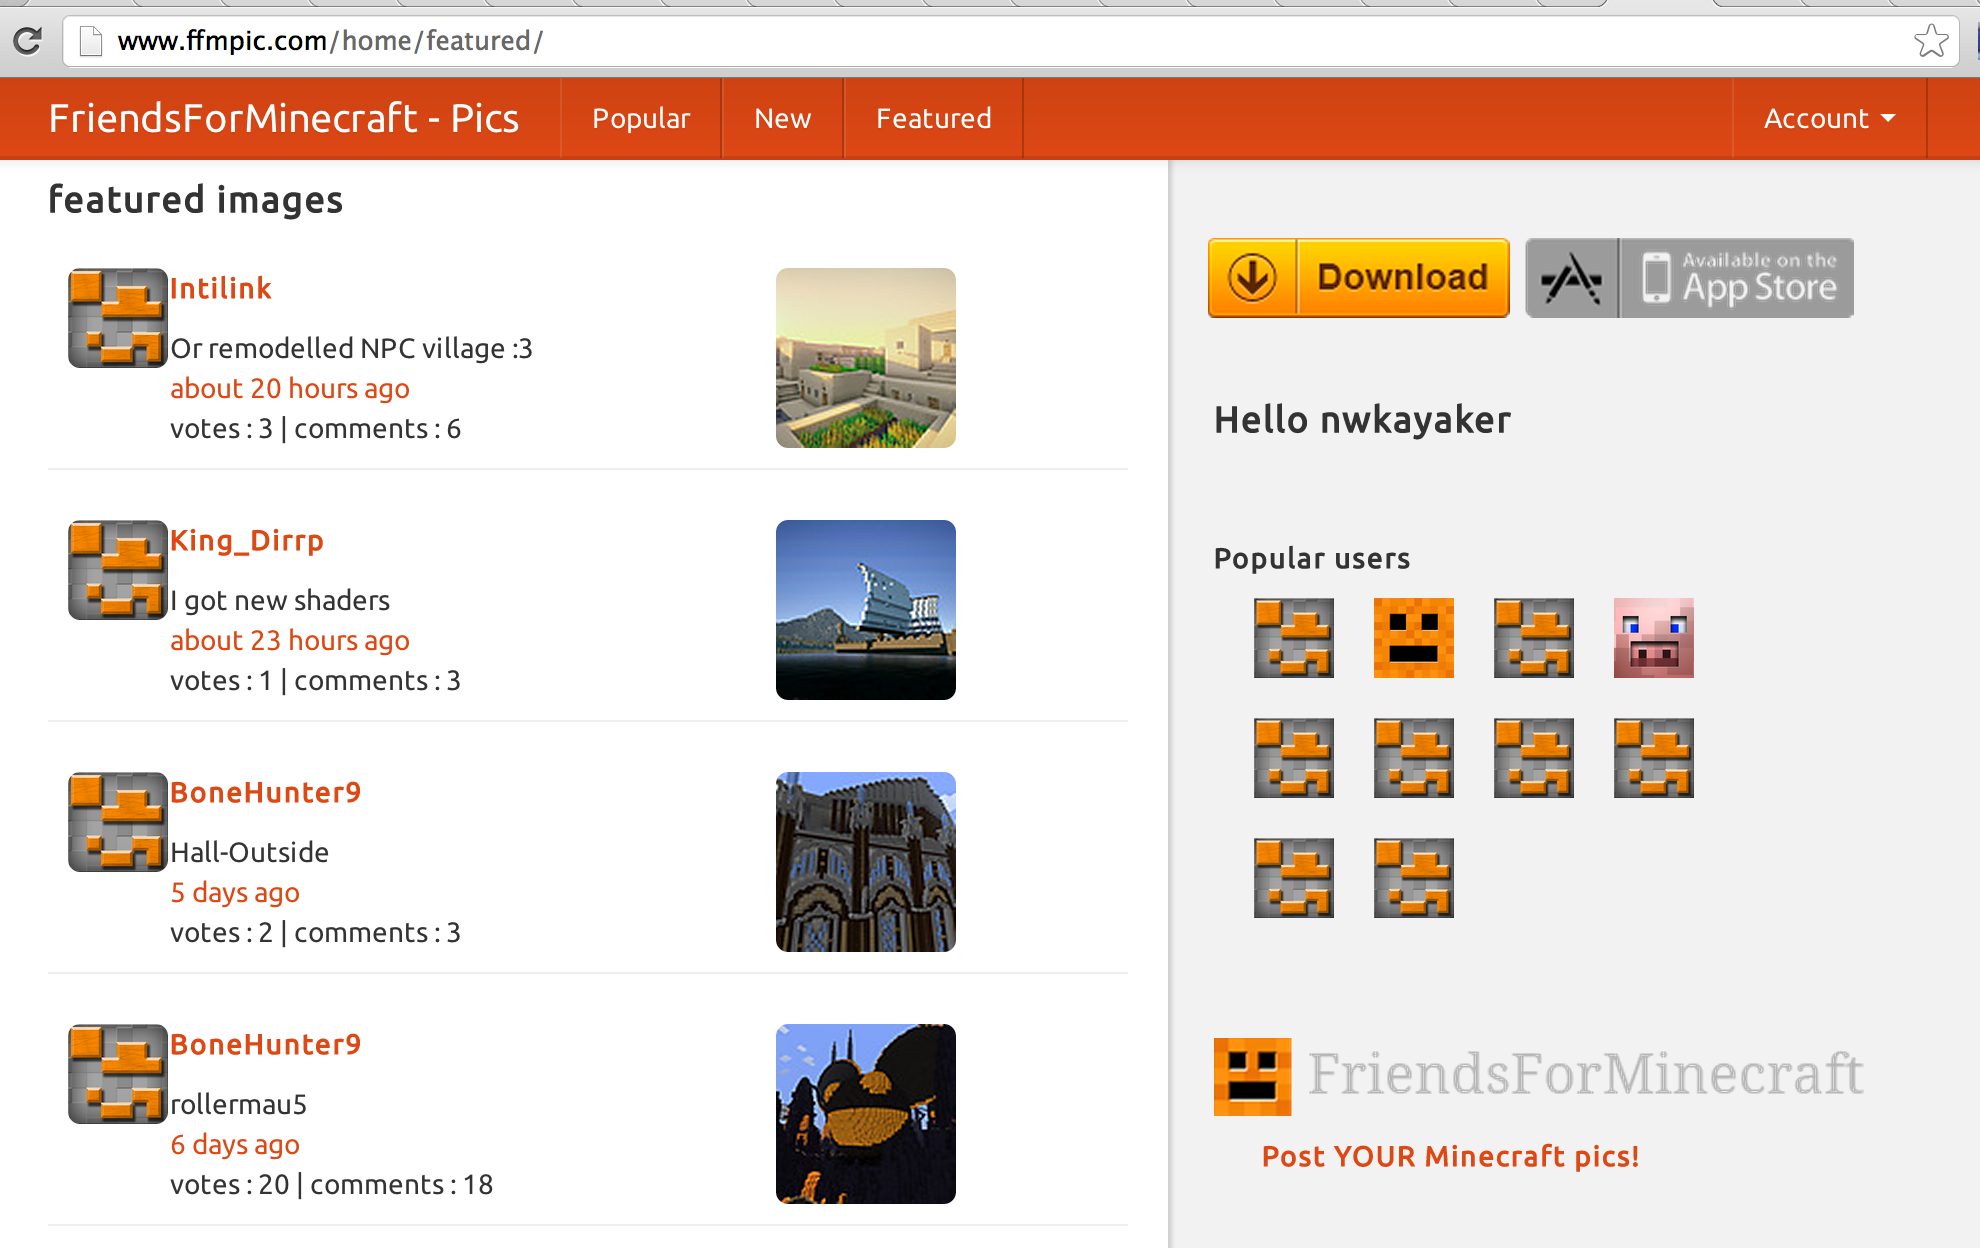1980x1248 pixels.
Task: Click the gray FriendsForMinecraft wordmark
Action: pos(1586,1074)
